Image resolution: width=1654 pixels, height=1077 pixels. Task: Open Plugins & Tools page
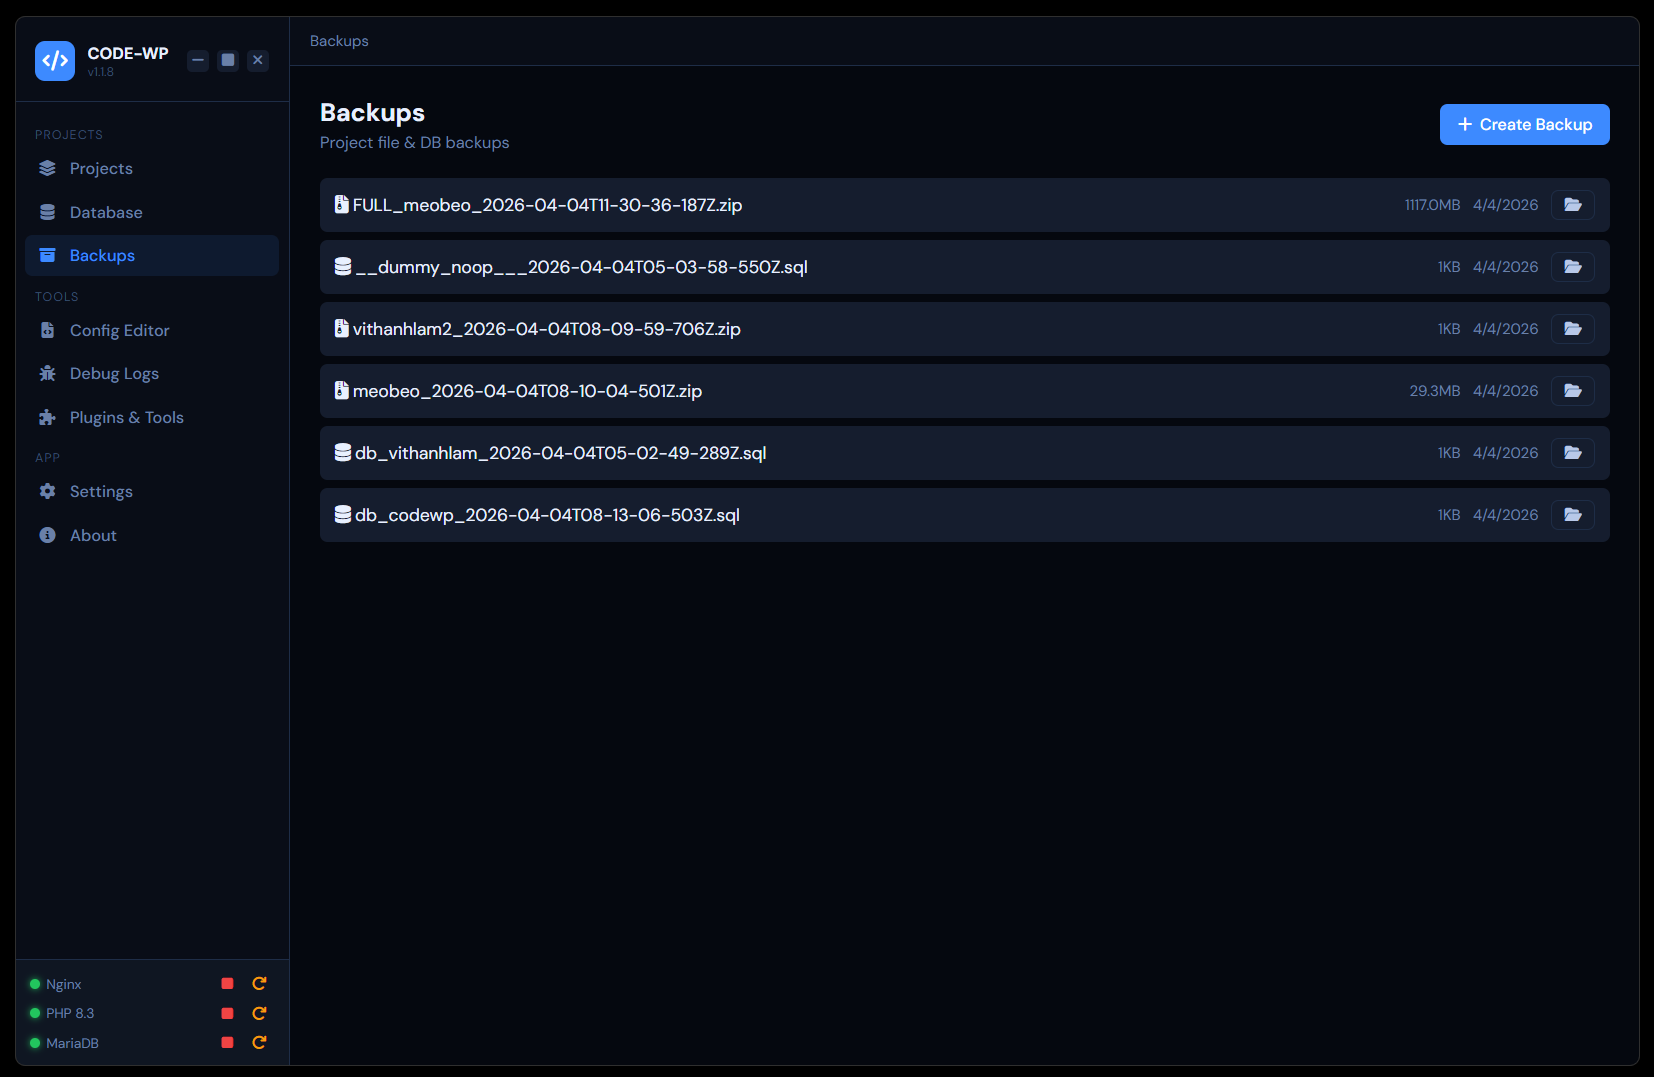pos(126,418)
